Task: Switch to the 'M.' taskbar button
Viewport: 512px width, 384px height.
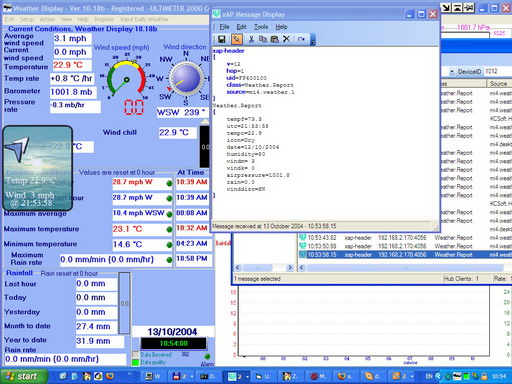Action: 317,376
